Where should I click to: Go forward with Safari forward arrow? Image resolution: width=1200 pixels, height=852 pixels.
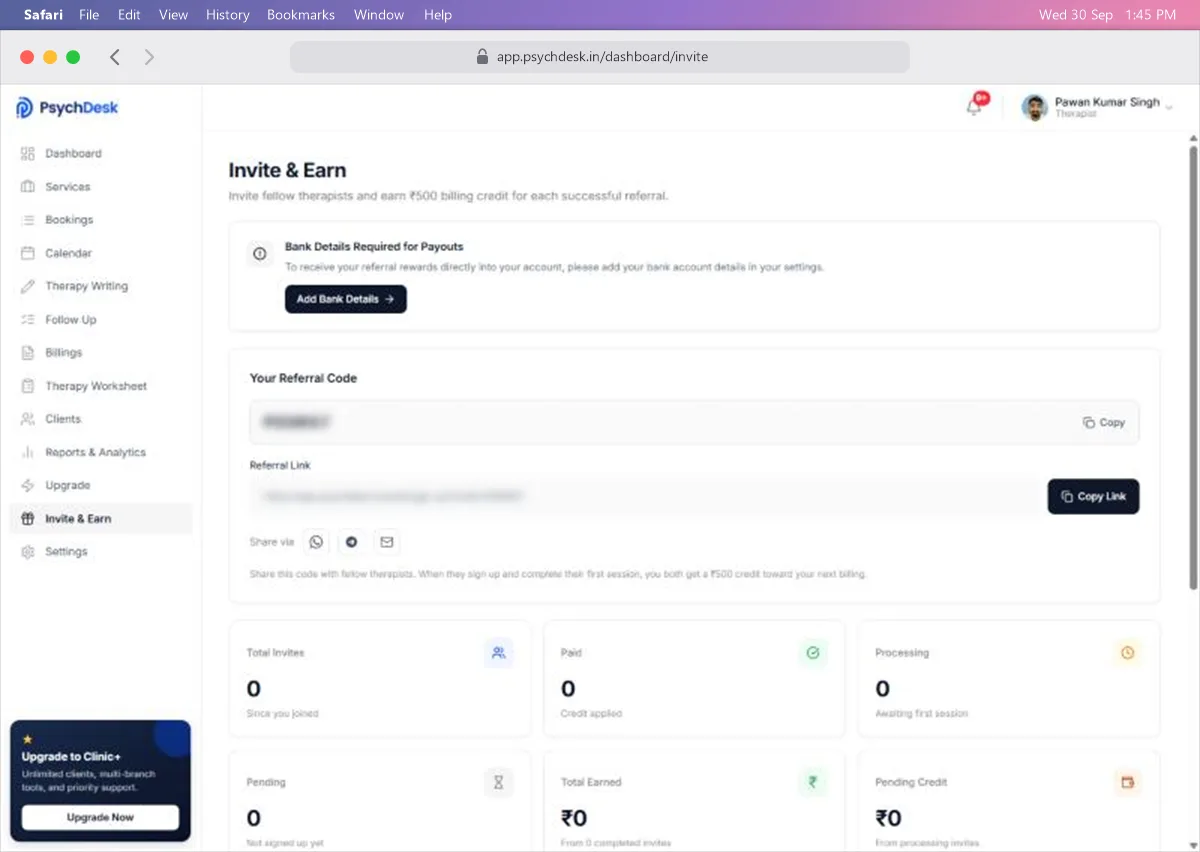pyautogui.click(x=149, y=57)
